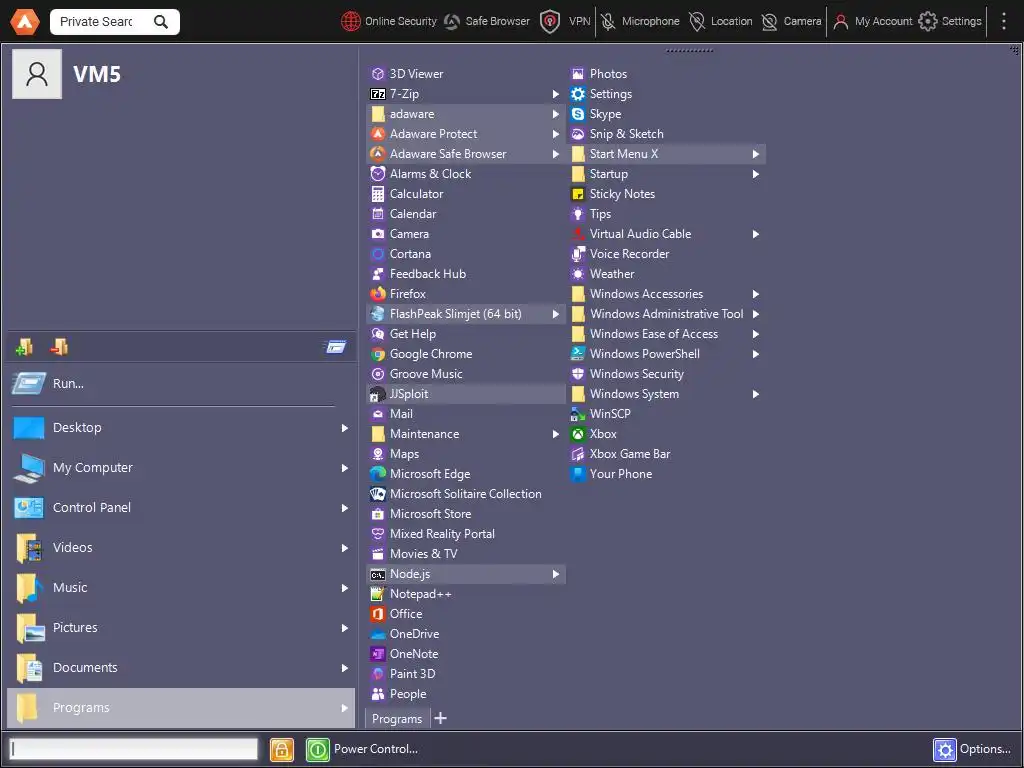Screen dimensions: 1024x768
Task: Expand the adaware folder arrow
Action: click(x=556, y=114)
